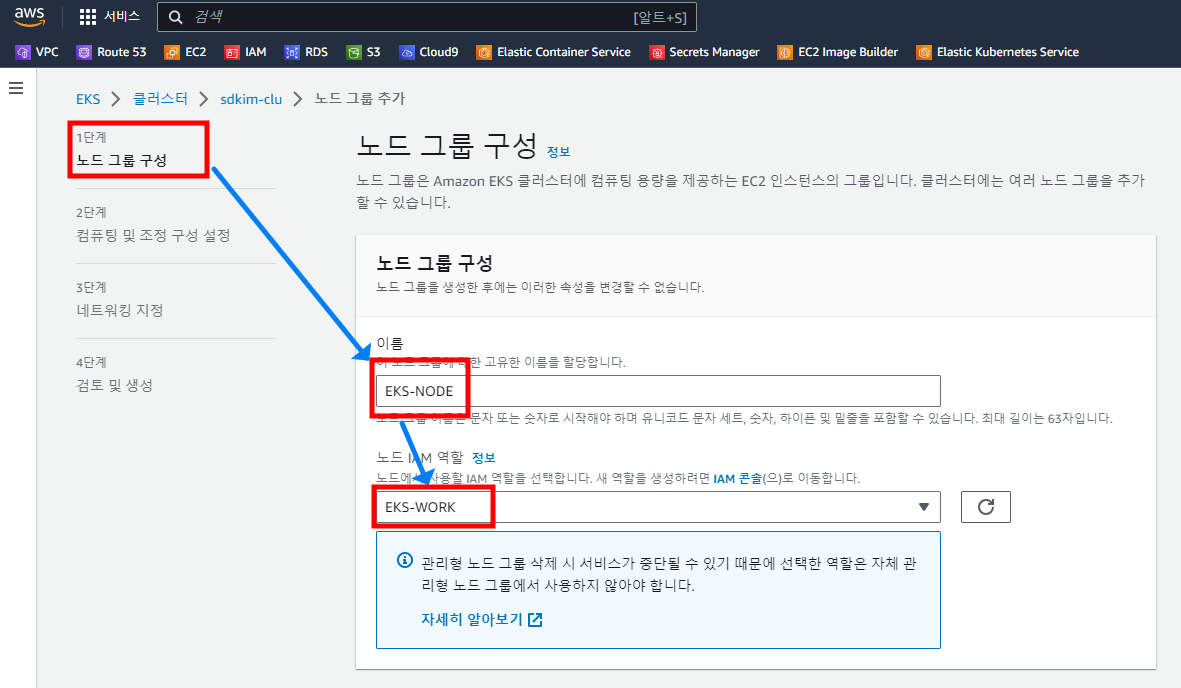Open EC2 Image Builder shortcut icon
The width and height of the screenshot is (1181, 688).
(x=785, y=52)
